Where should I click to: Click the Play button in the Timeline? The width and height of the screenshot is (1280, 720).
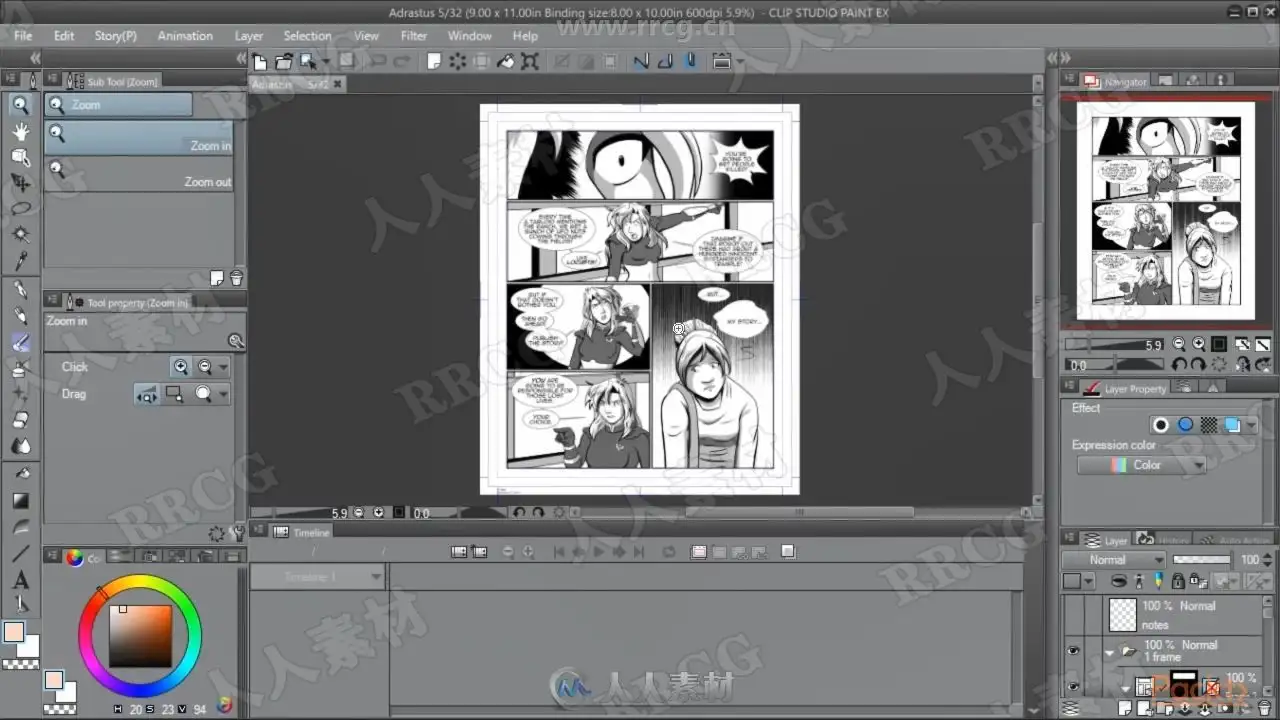pos(600,551)
